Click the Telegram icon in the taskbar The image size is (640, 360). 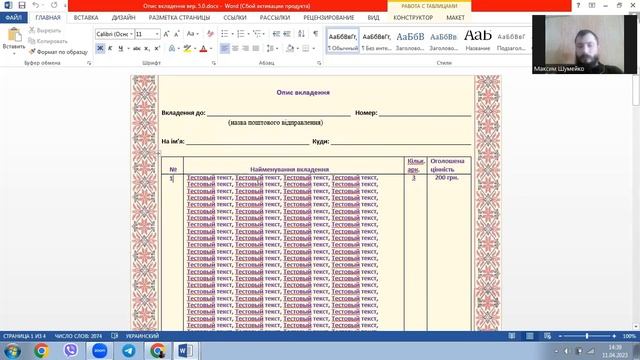[129, 351]
